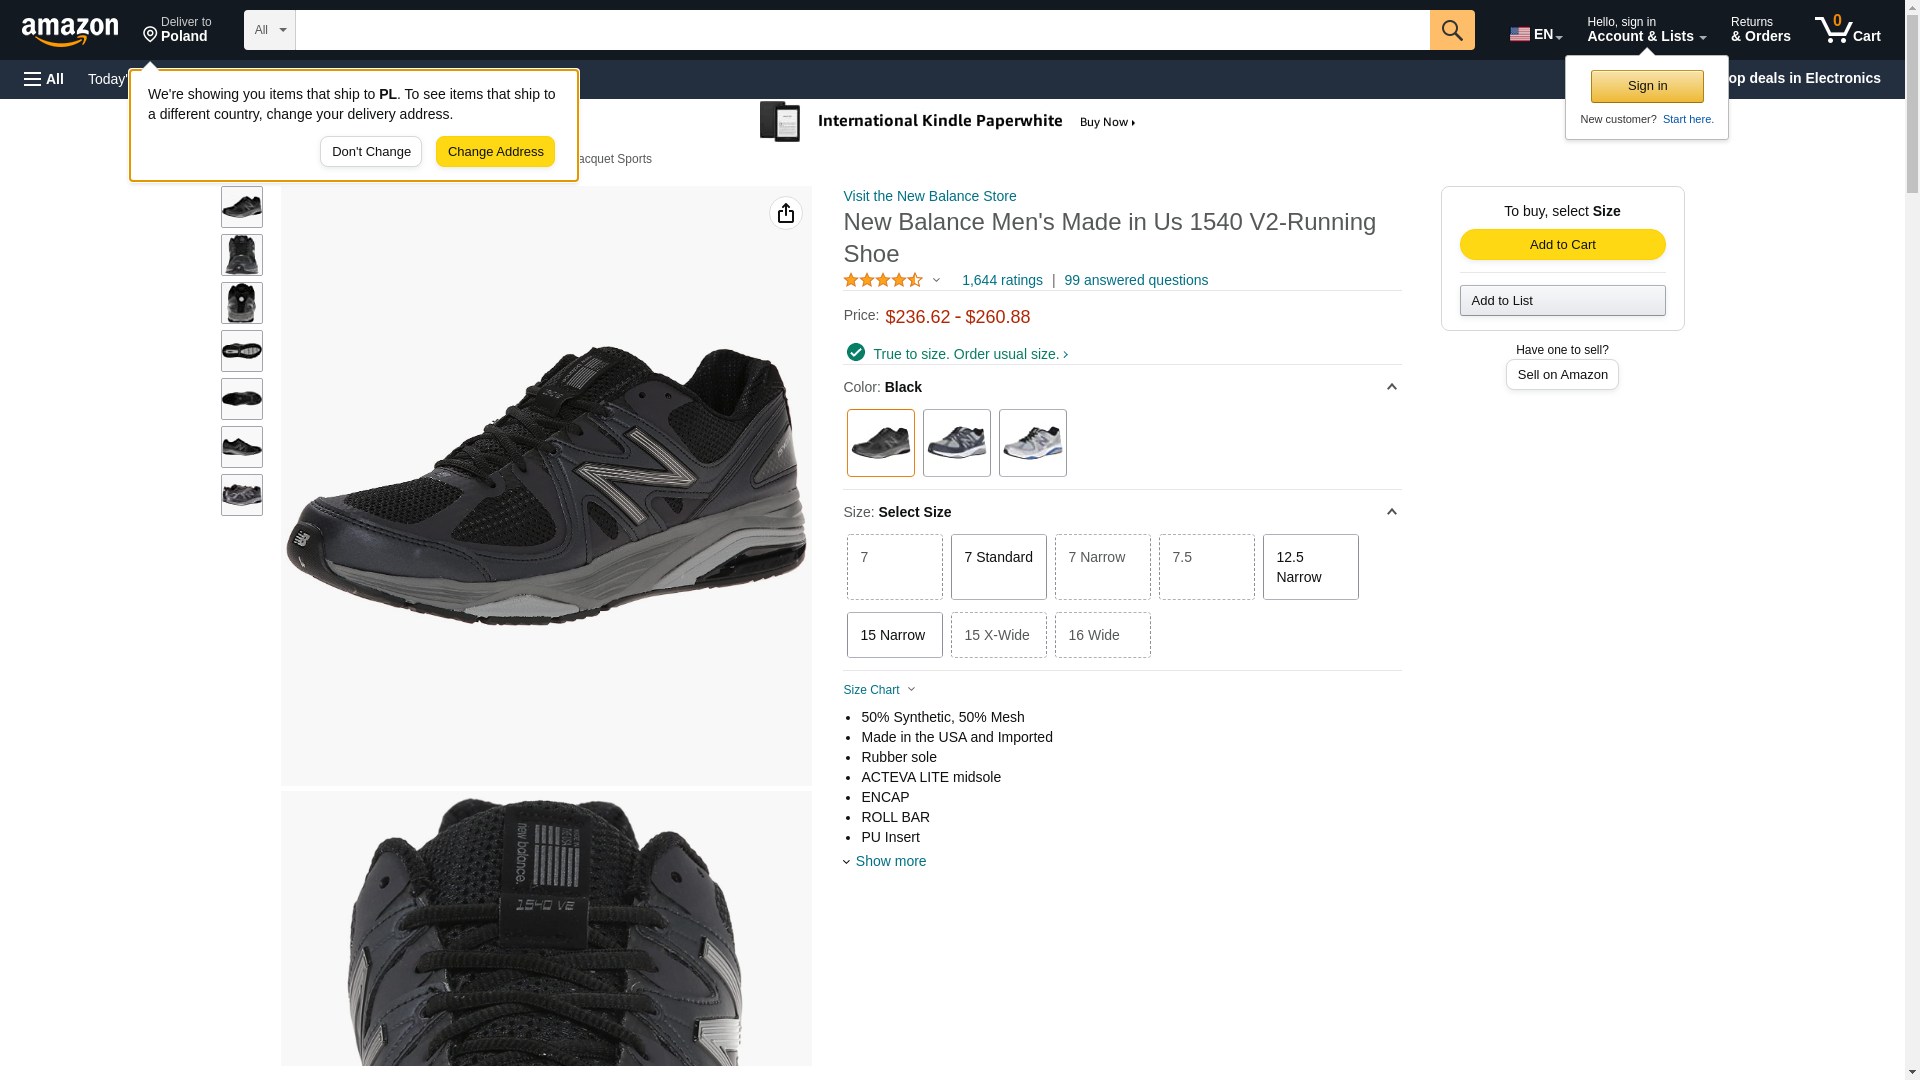
Task: Open the All search category dropdown
Action: point(269,30)
